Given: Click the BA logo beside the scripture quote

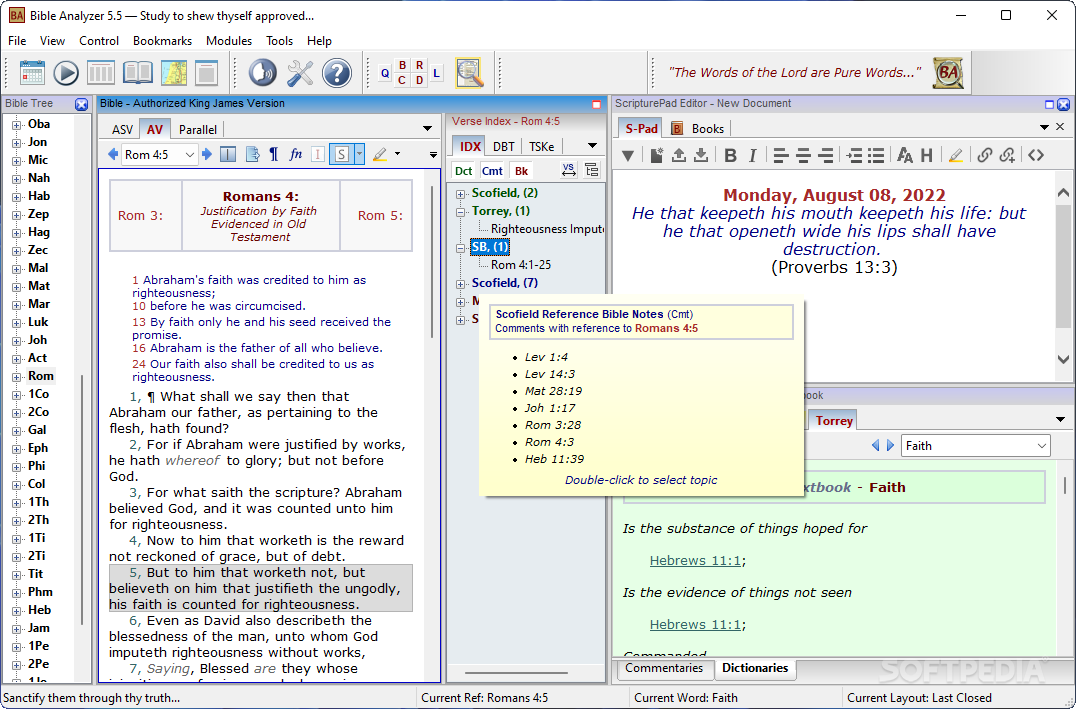Looking at the screenshot, I should coord(948,73).
